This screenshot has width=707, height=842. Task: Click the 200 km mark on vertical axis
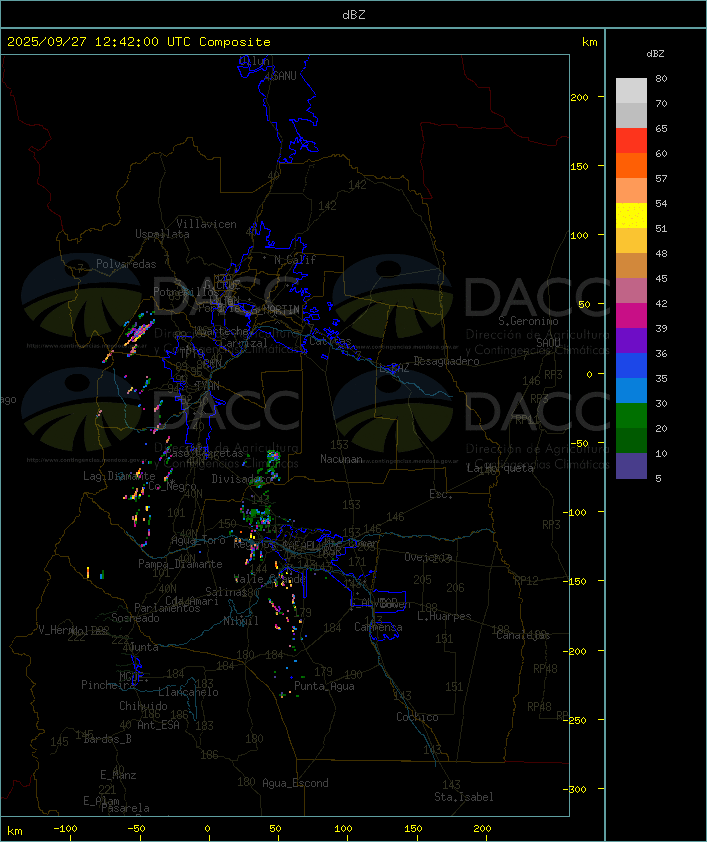tap(580, 97)
